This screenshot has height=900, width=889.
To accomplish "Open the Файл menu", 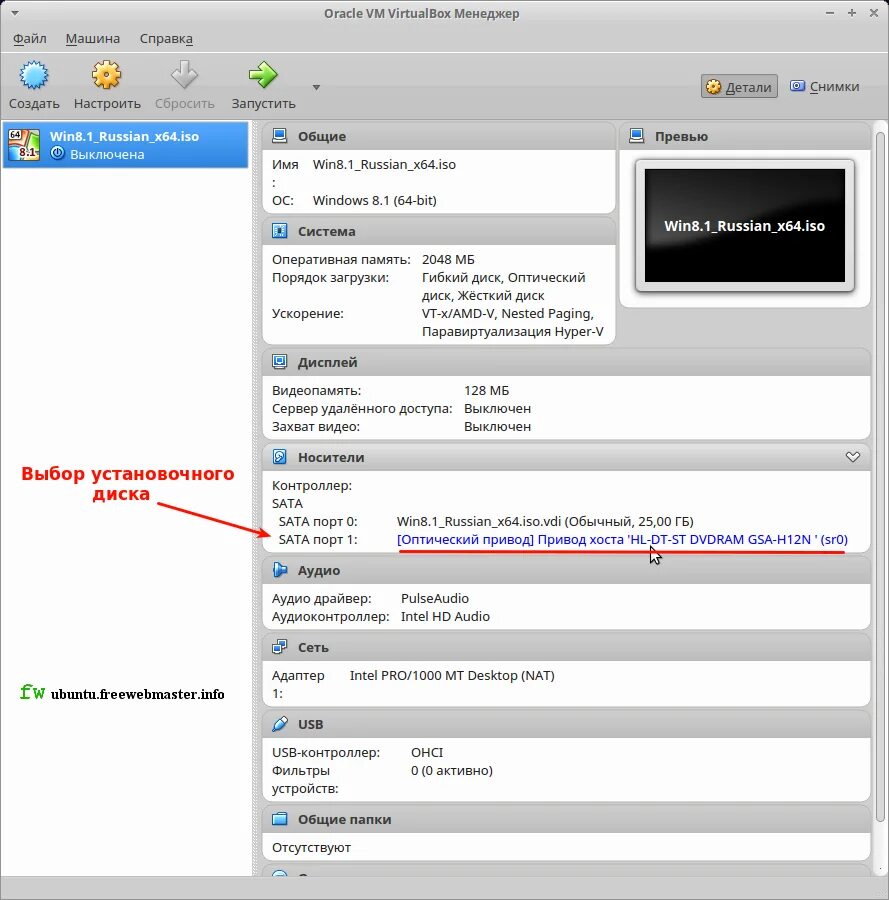I will coord(30,38).
